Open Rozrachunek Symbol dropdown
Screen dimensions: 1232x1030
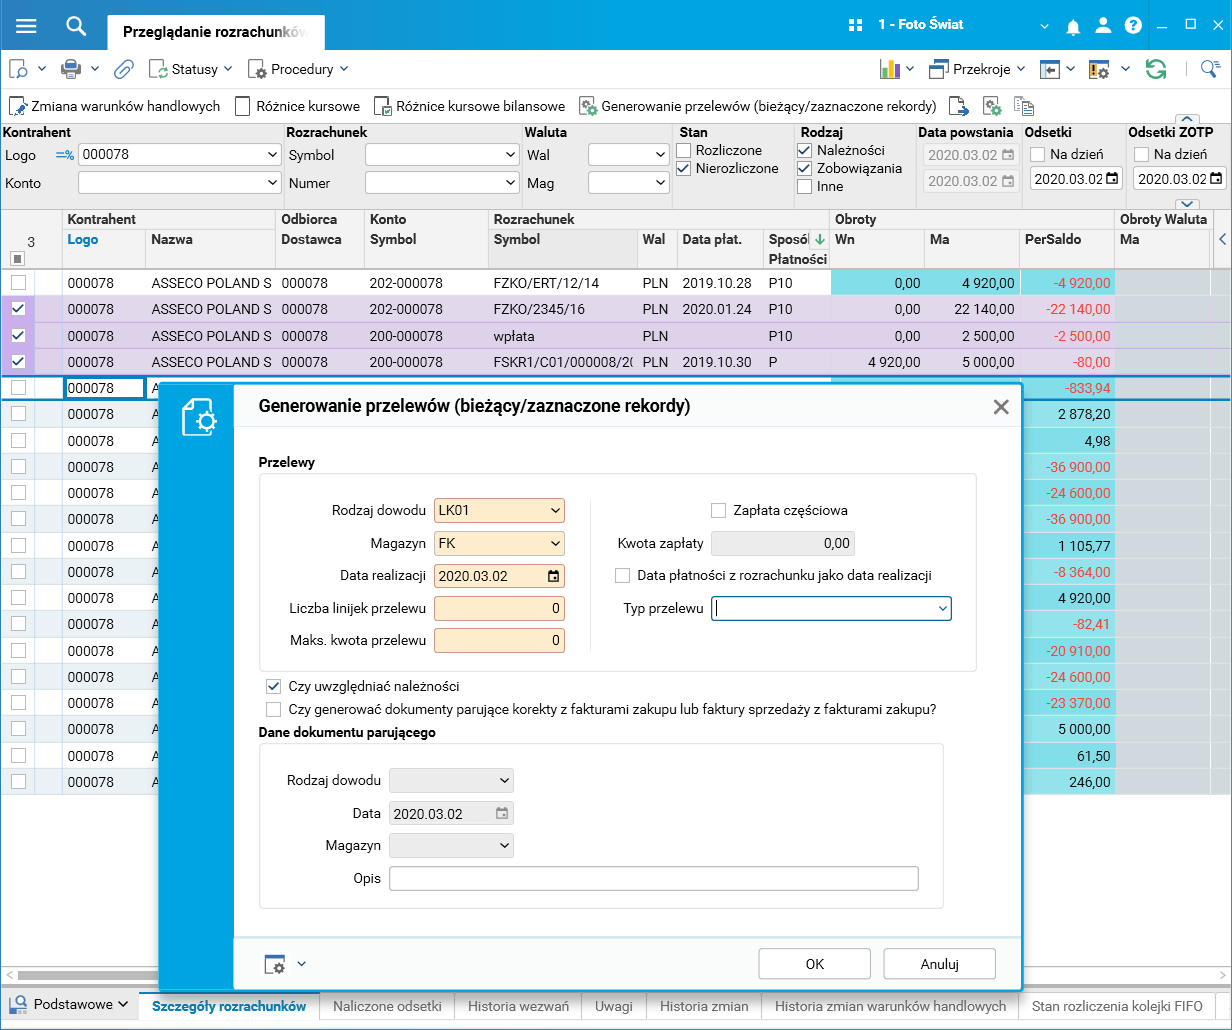[511, 155]
